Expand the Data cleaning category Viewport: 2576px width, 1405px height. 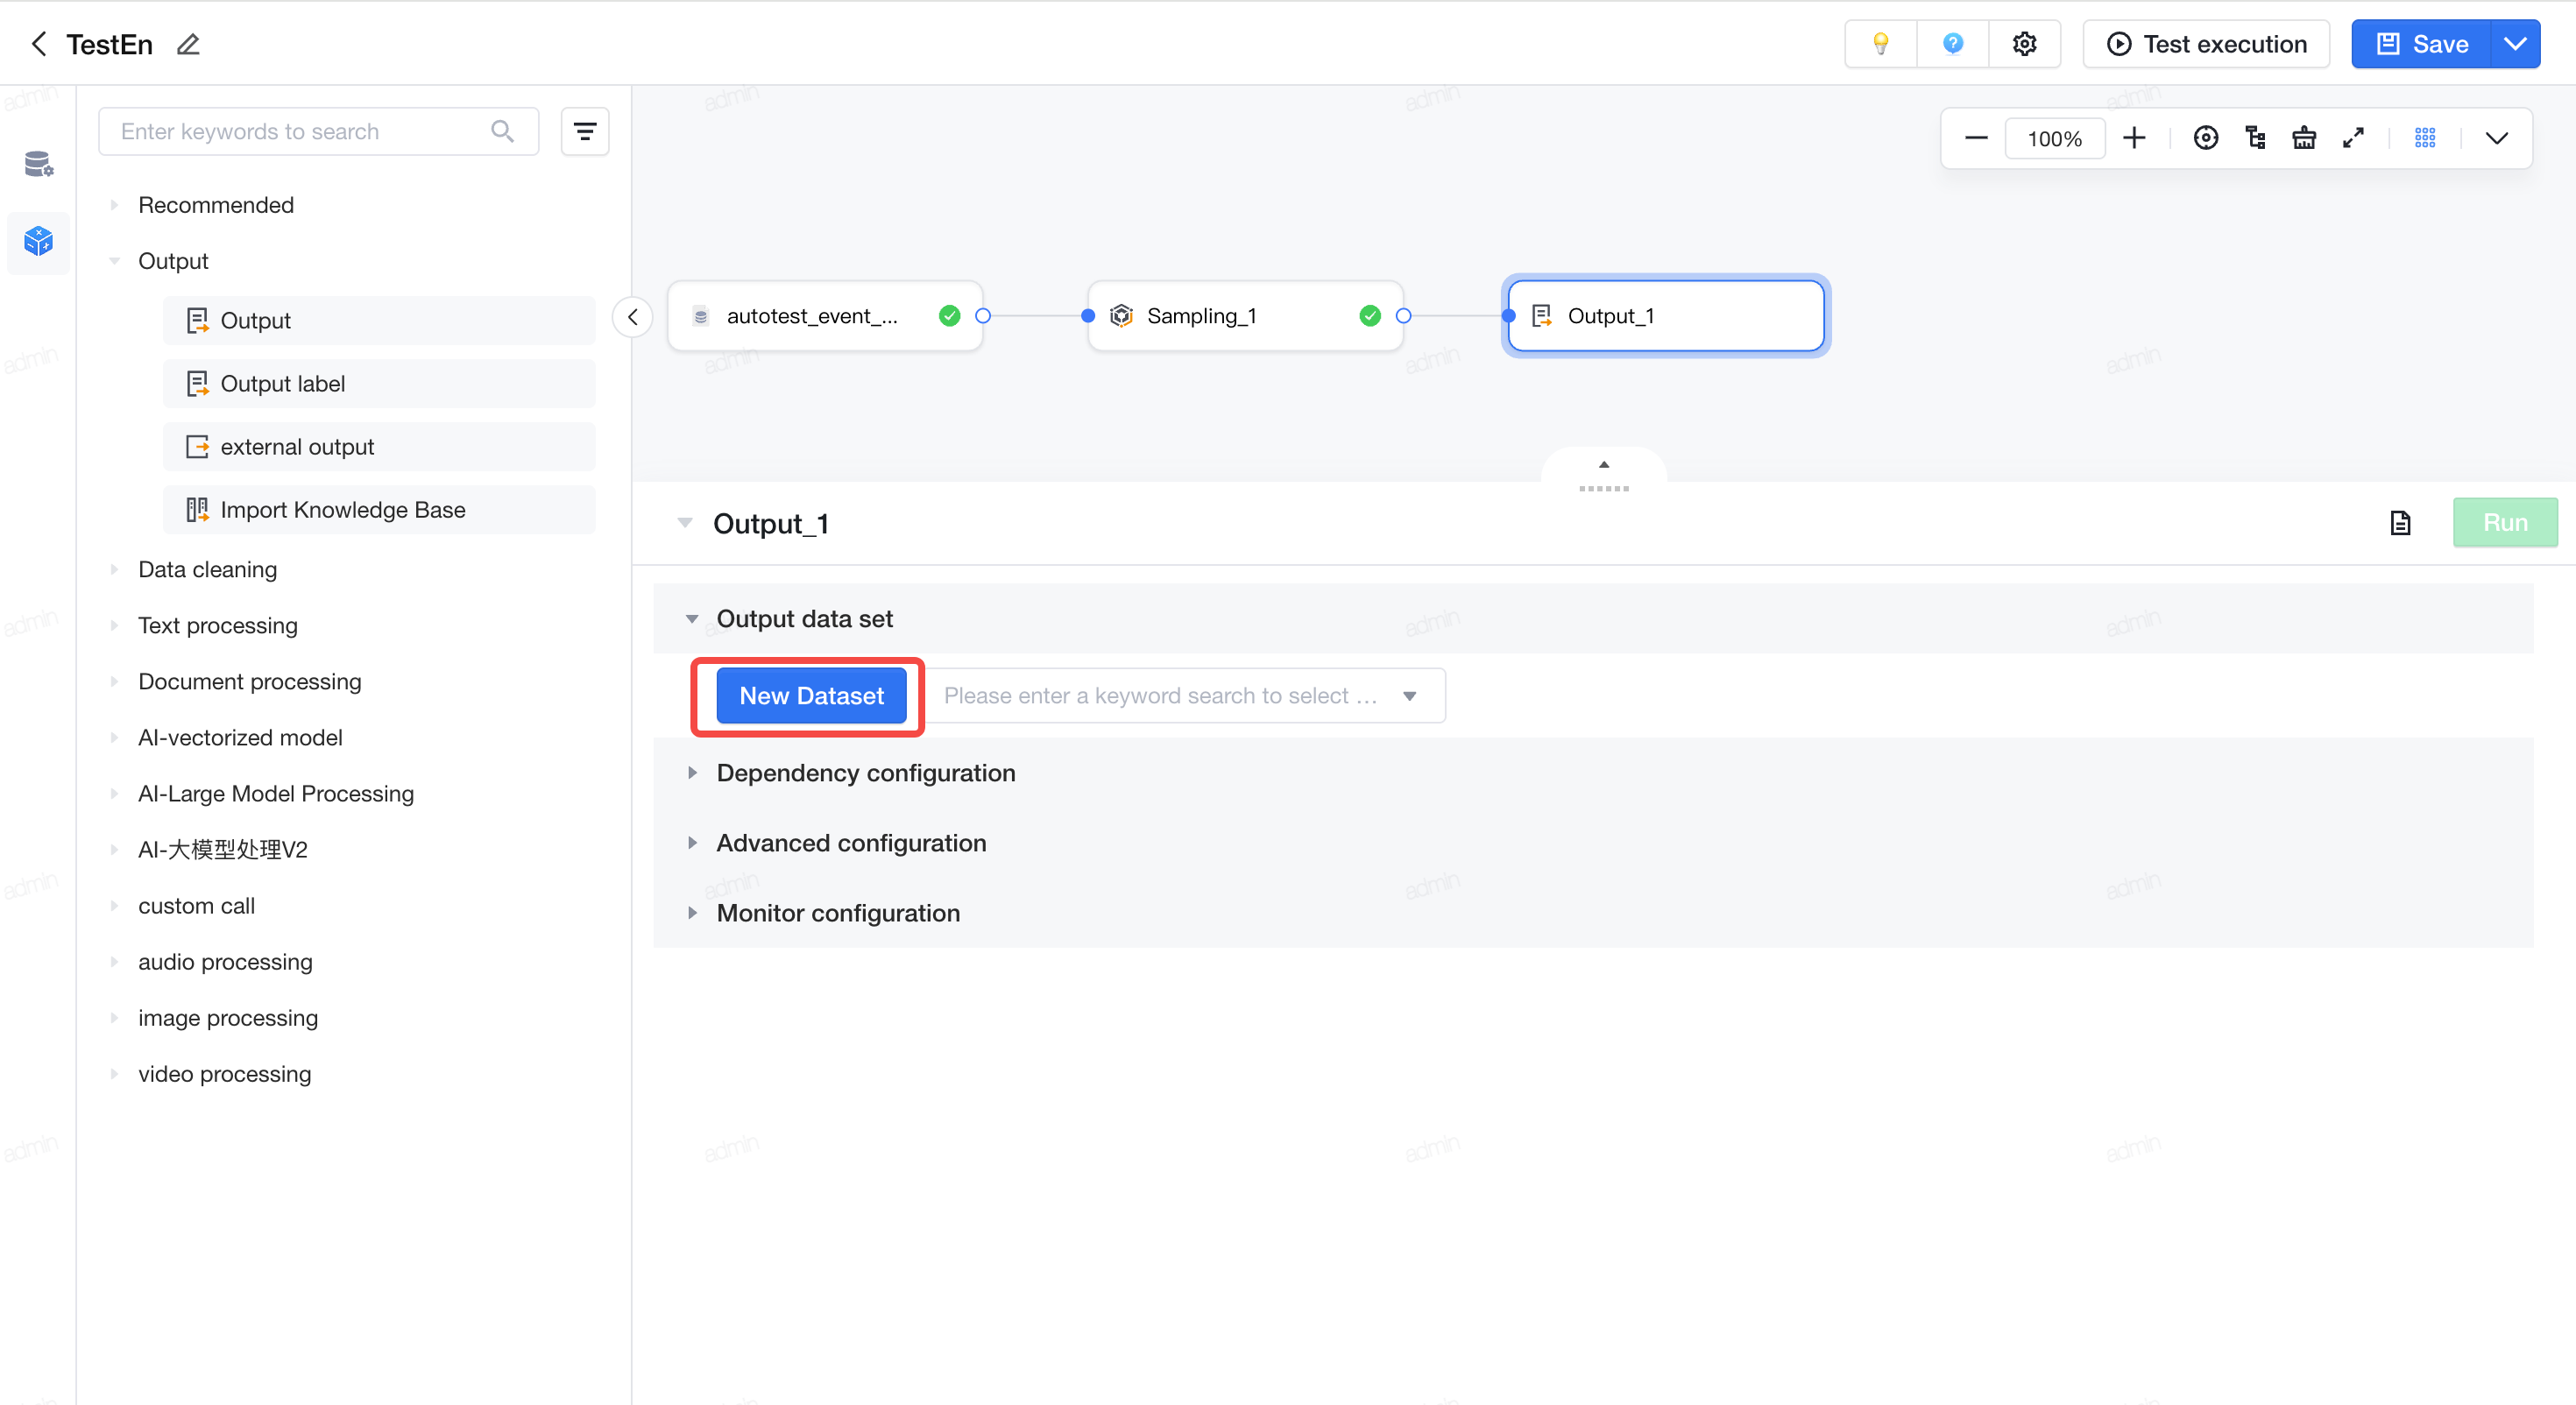(207, 569)
